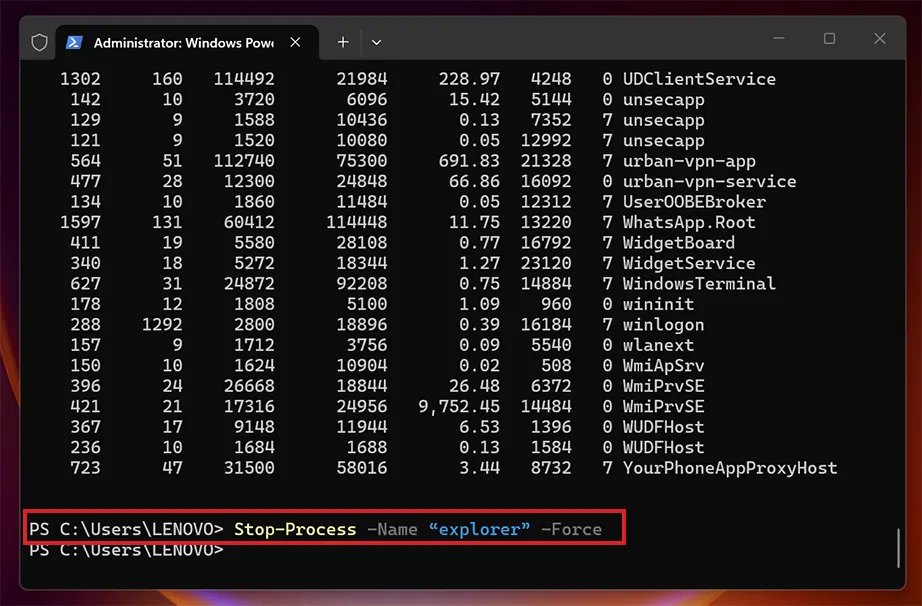
Task: Maximize the Terminal window
Action: click(x=829, y=39)
